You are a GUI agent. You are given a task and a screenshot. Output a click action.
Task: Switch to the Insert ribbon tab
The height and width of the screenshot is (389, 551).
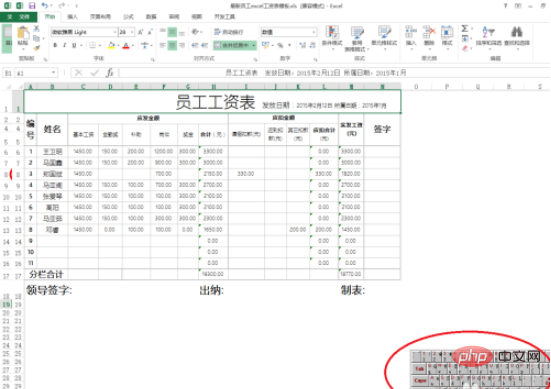click(72, 17)
